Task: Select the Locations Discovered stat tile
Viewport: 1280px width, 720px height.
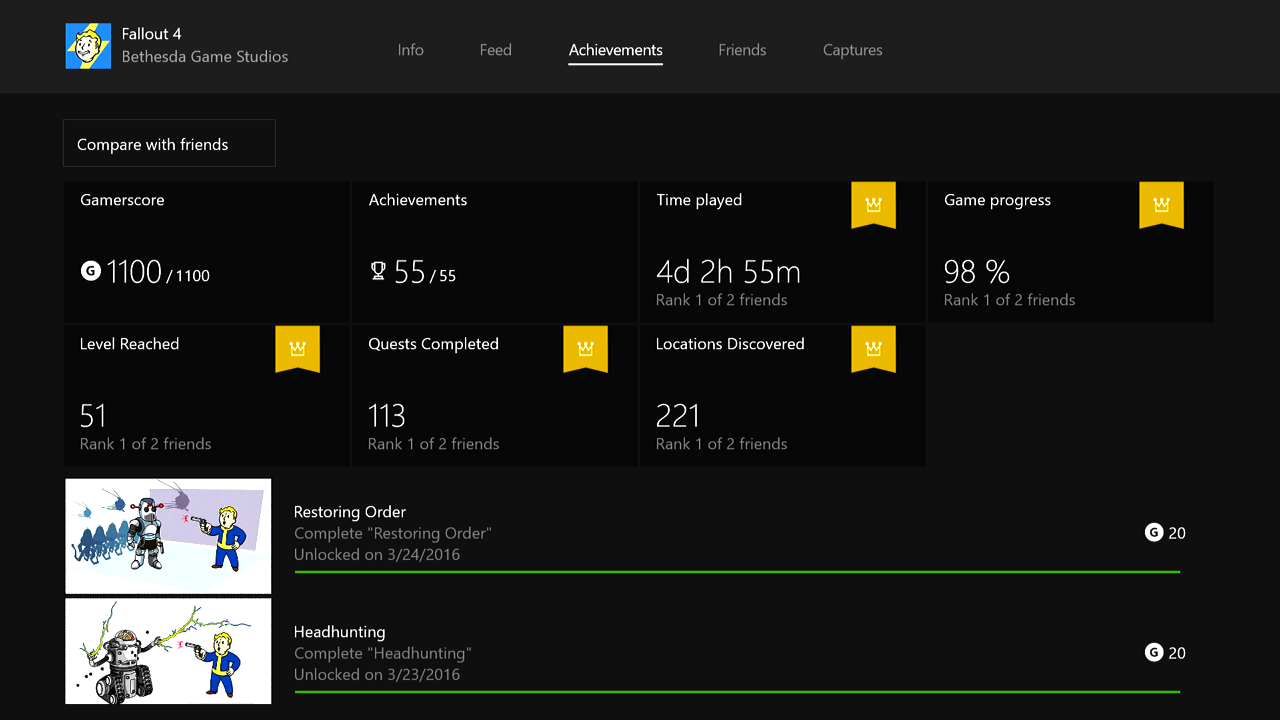Action: point(783,396)
